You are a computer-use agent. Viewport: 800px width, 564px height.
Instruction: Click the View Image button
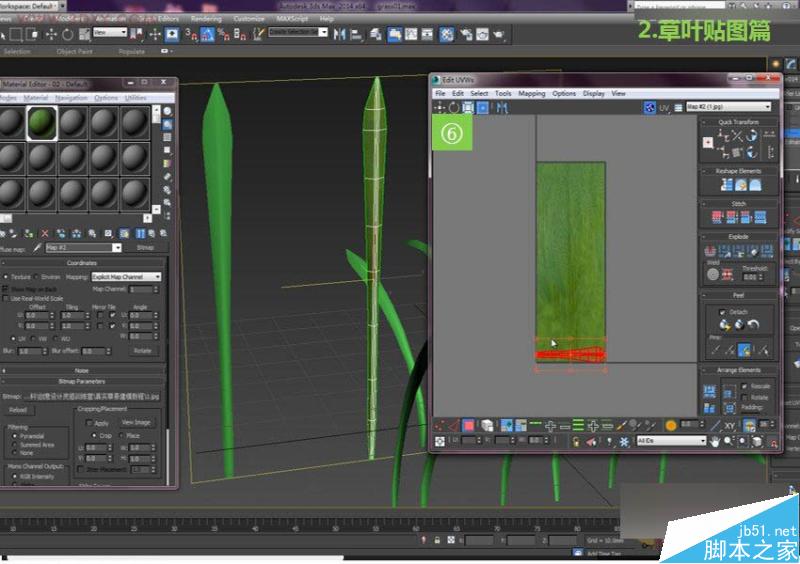[135, 423]
